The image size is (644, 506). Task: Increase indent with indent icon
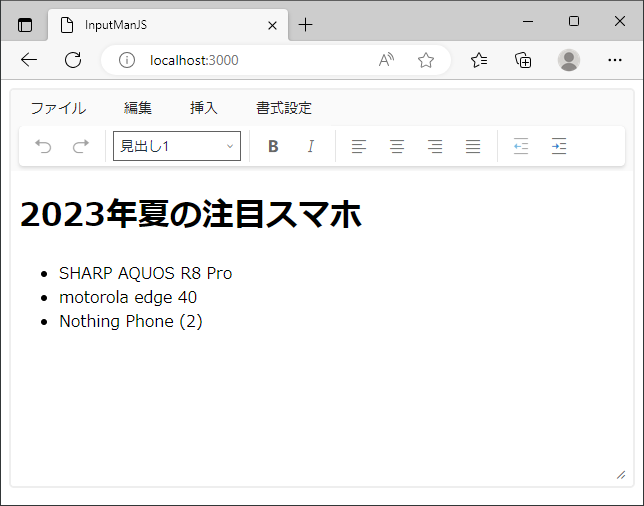[559, 146]
